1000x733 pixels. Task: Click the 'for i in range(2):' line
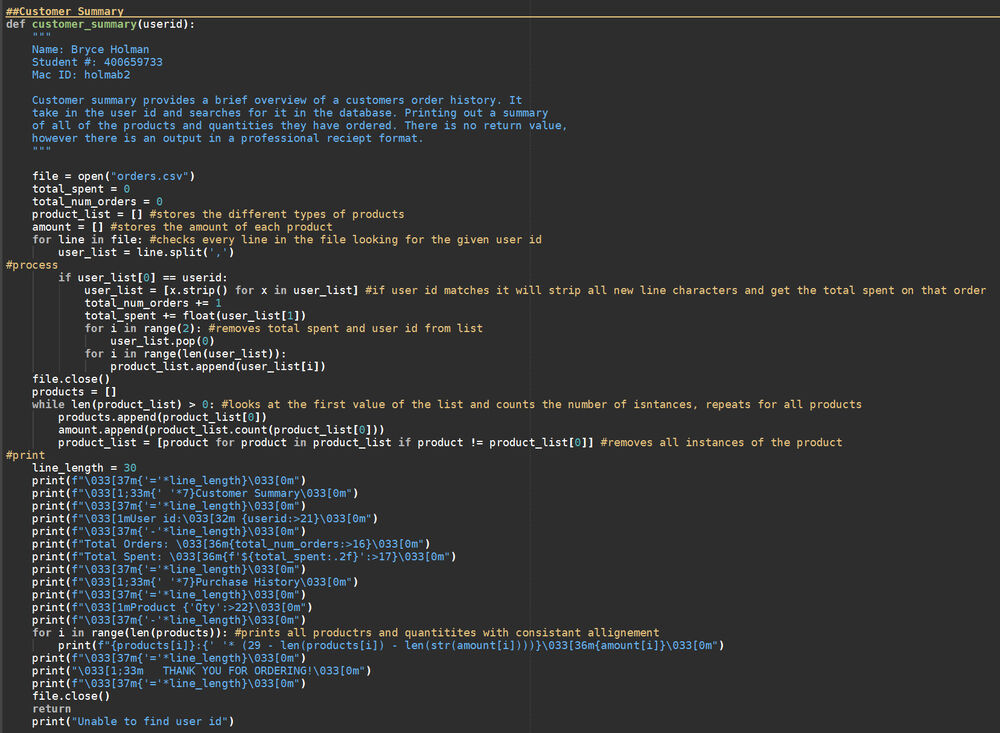[284, 329]
